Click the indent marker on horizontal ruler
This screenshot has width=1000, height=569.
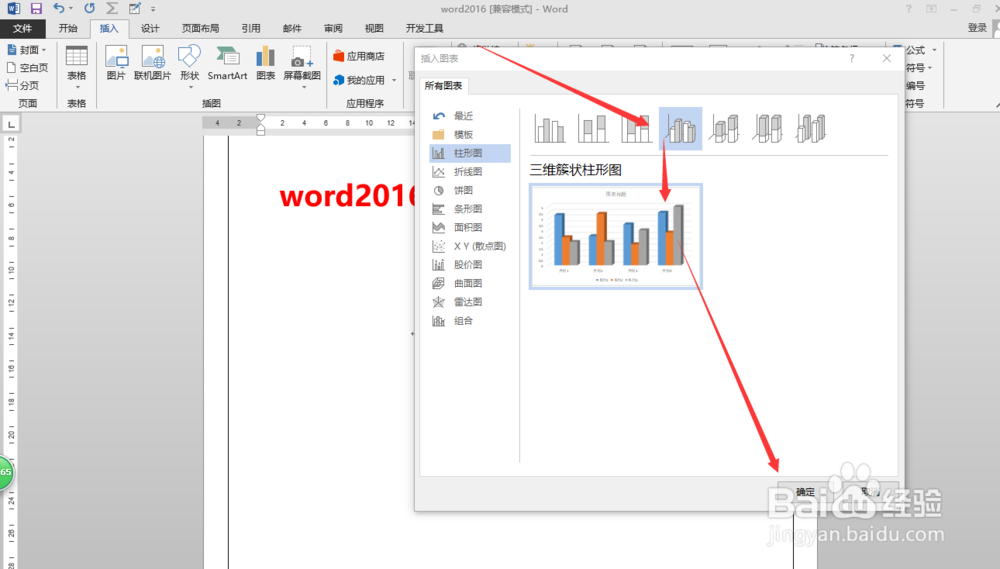click(x=260, y=125)
